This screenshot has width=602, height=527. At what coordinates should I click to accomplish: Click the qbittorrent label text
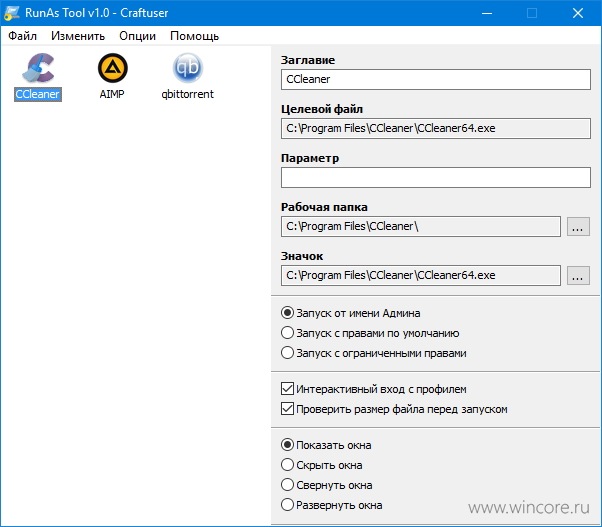click(x=187, y=94)
